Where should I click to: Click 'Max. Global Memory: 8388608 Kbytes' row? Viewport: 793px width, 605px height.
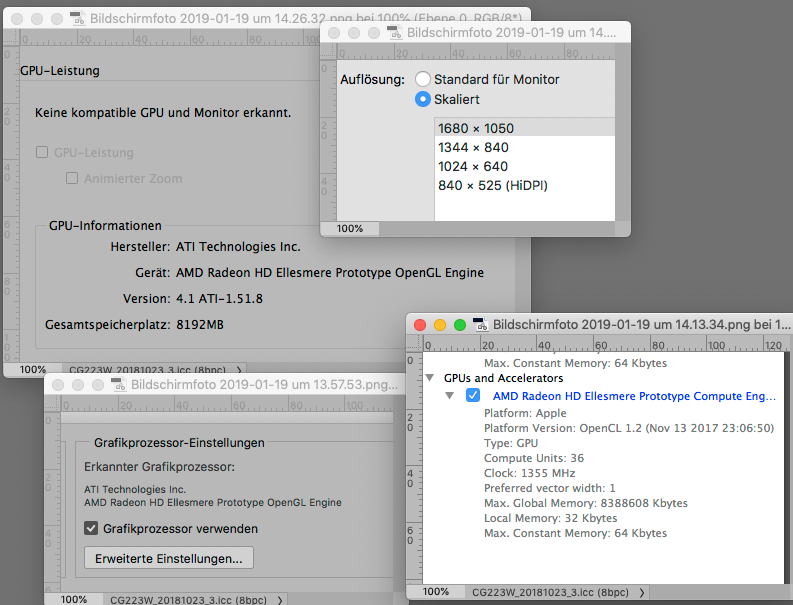pos(586,503)
